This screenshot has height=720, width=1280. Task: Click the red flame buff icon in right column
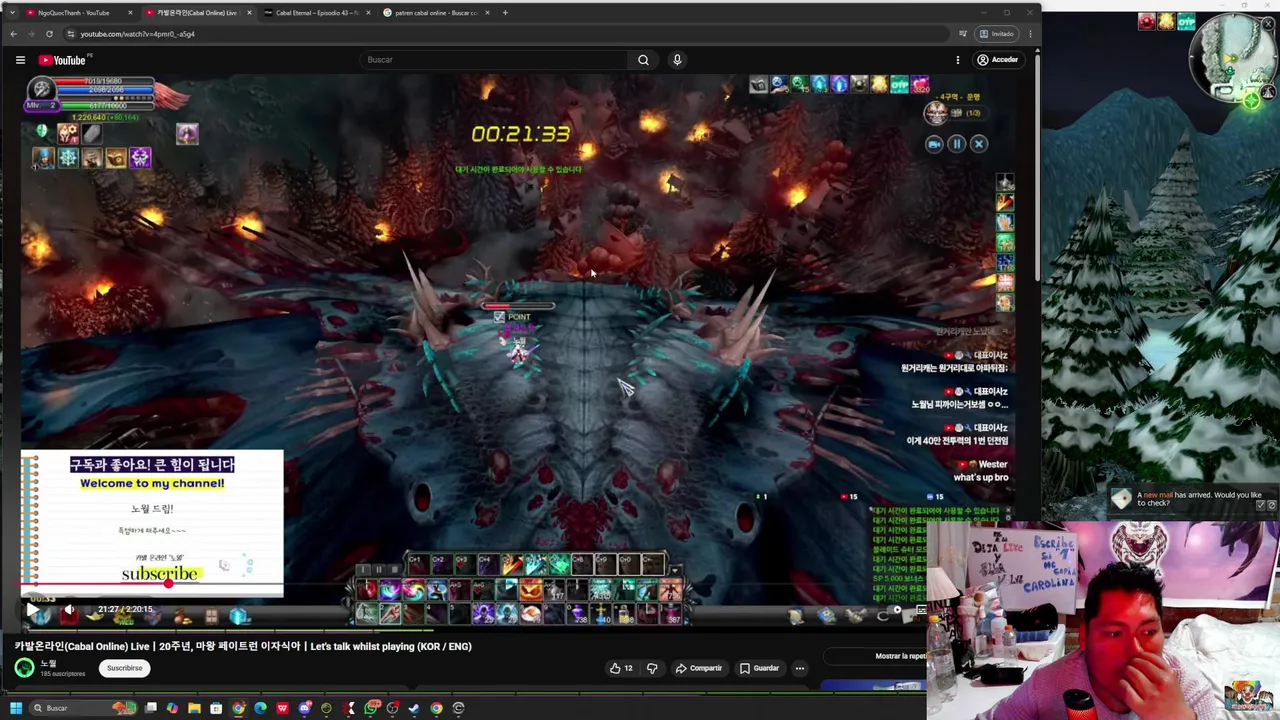coord(1005,203)
